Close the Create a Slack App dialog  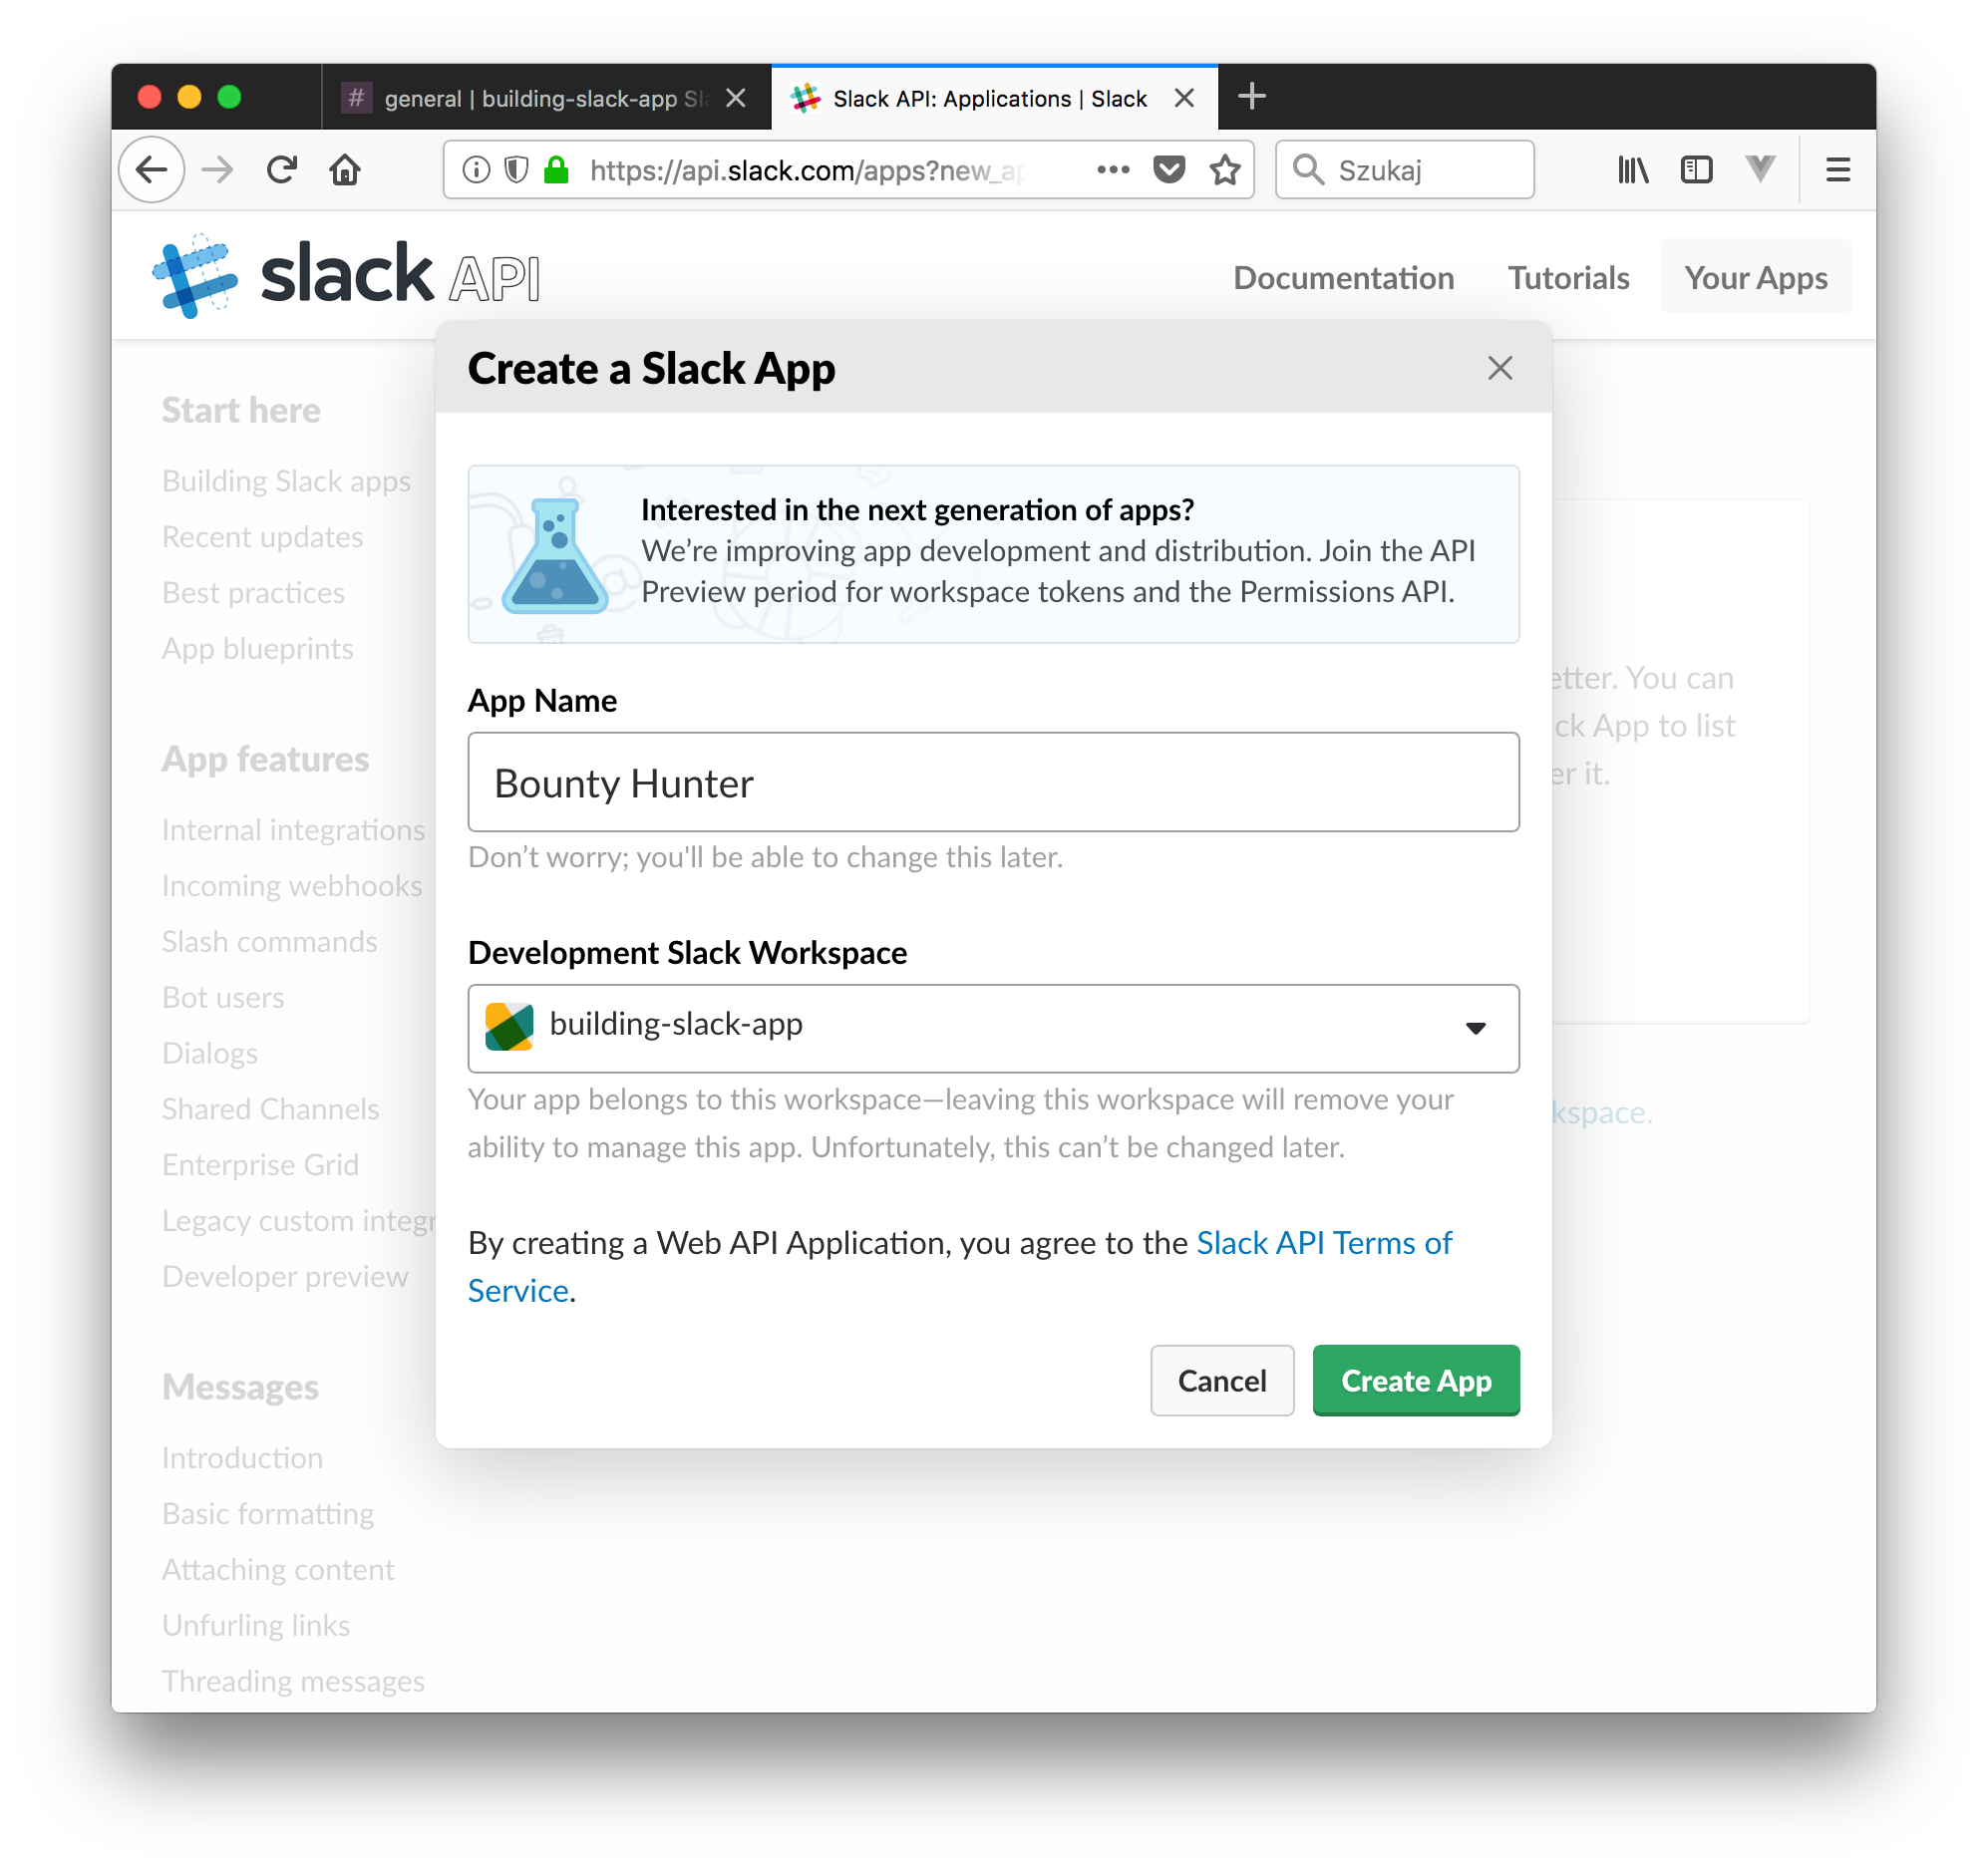[x=1500, y=366]
